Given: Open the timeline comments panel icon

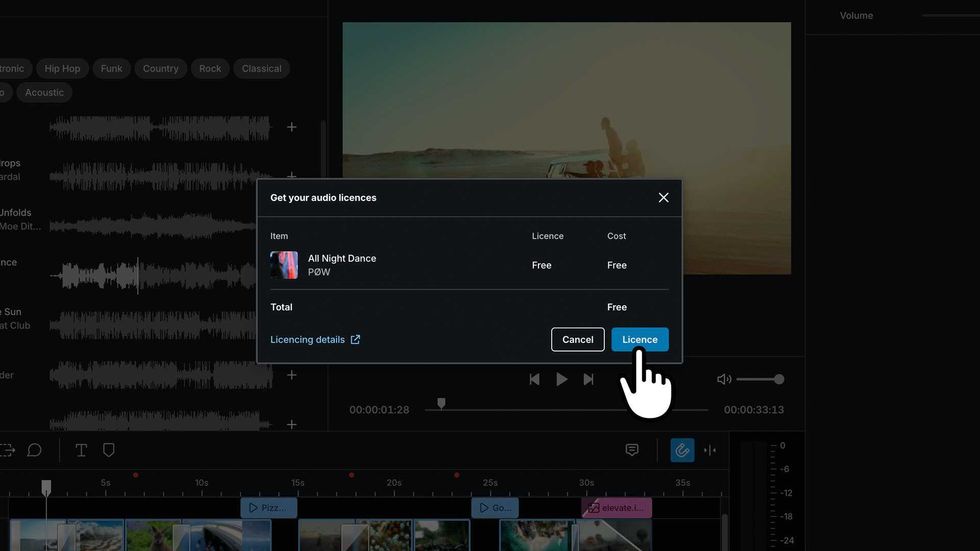Looking at the screenshot, I should click(x=632, y=450).
